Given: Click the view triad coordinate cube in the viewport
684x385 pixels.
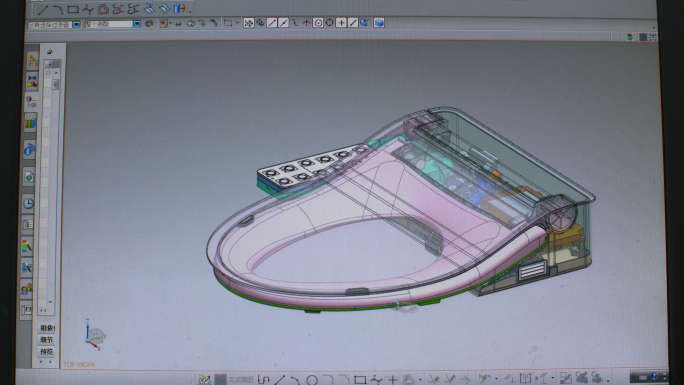Looking at the screenshot, I should tap(96, 335).
